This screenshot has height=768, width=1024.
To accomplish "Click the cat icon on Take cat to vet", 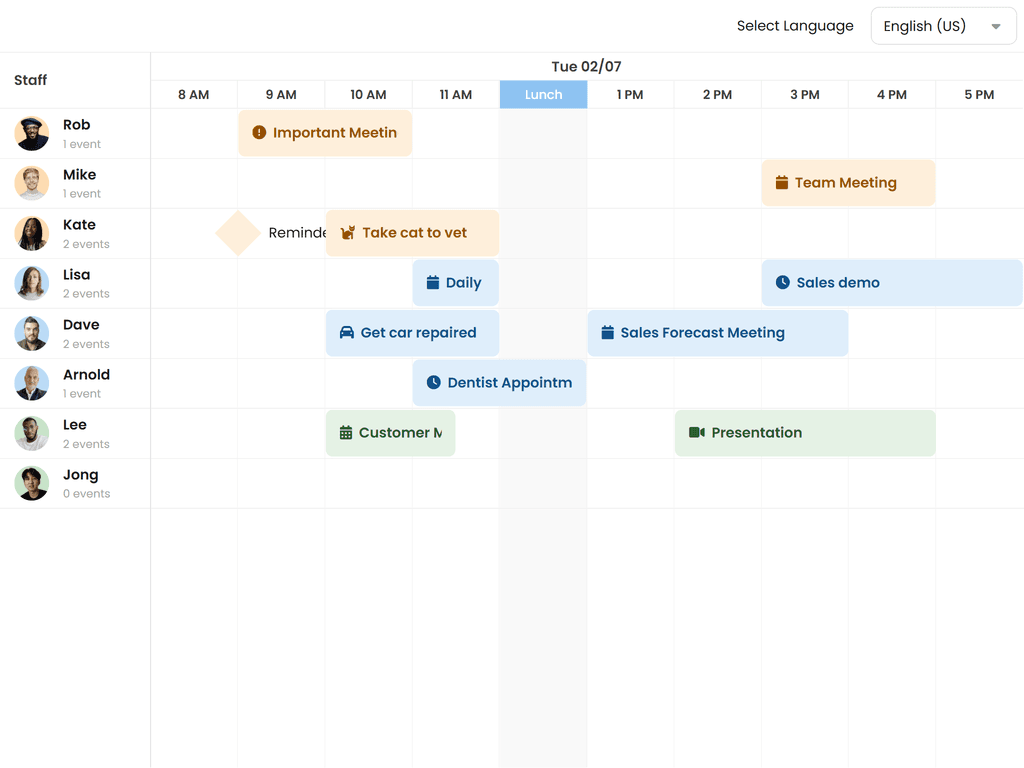I will click(x=348, y=233).
